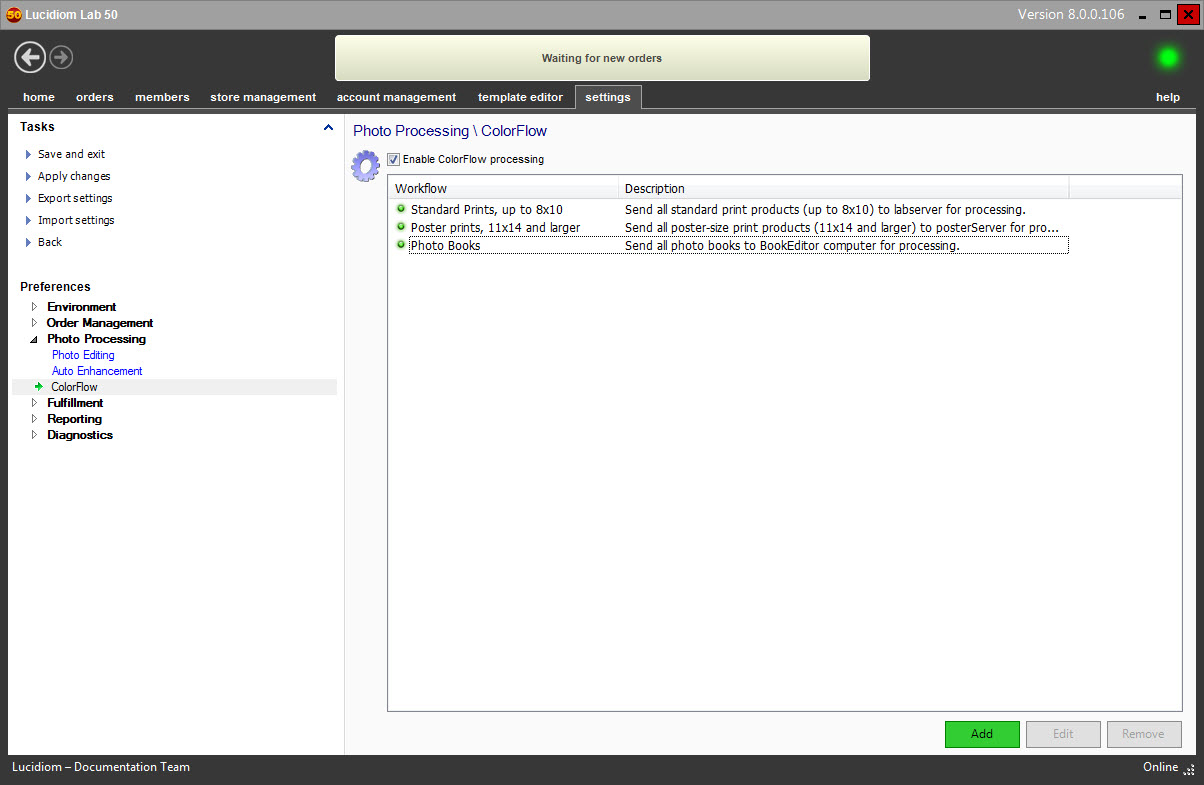Open Auto Enhancement preferences
1204x785 pixels.
97,371
